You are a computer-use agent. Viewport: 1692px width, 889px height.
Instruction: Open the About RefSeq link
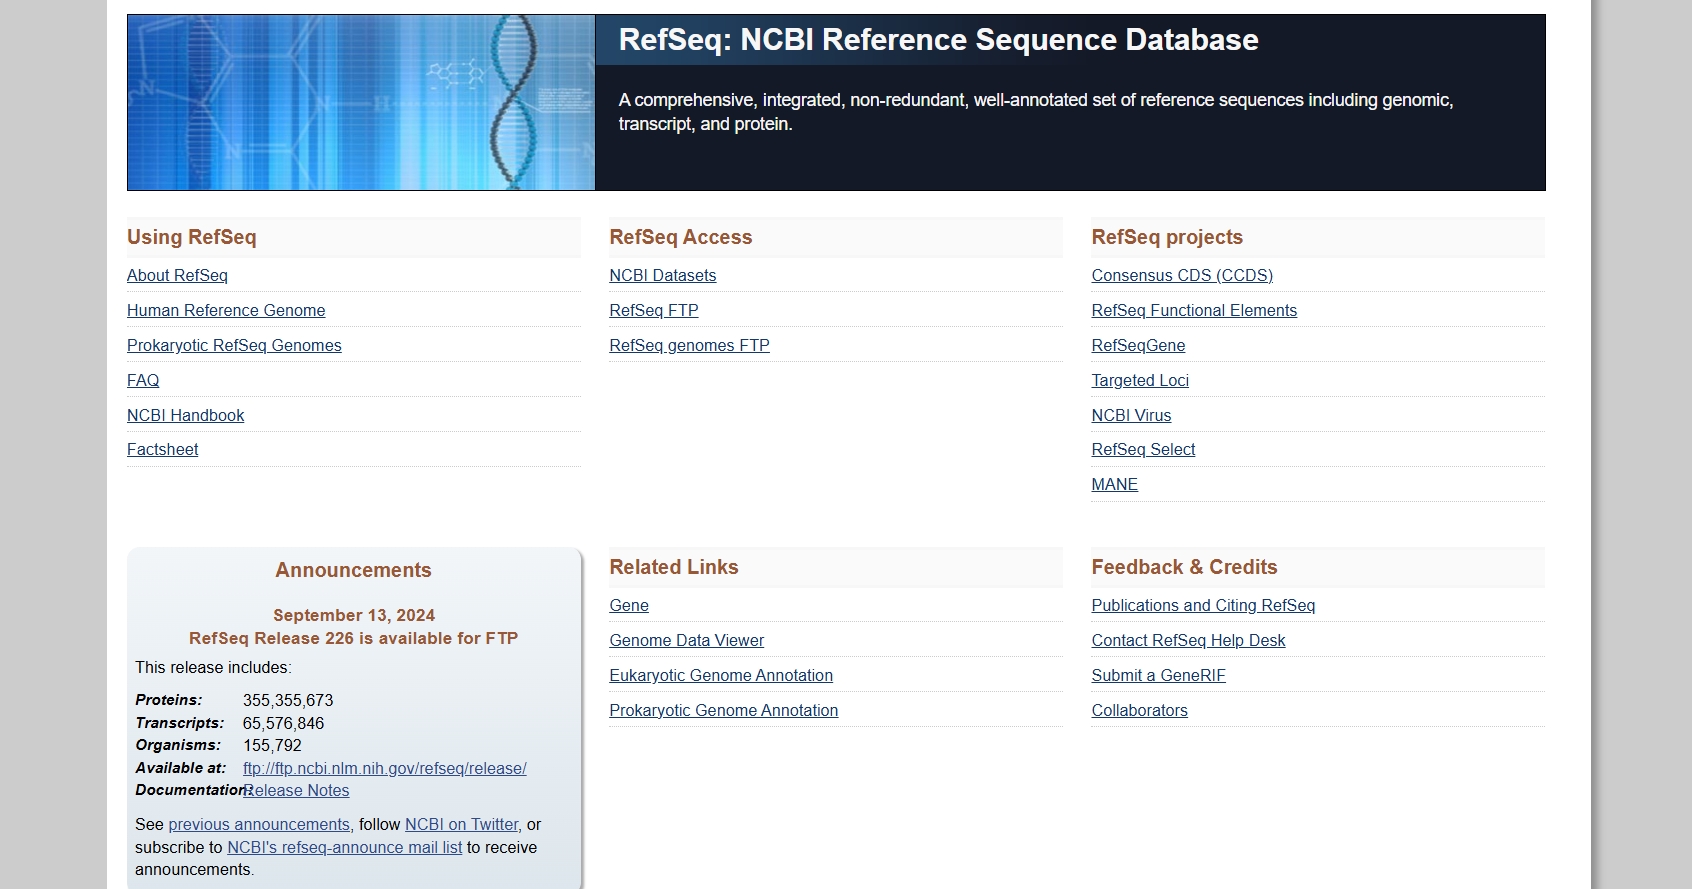[x=177, y=275]
